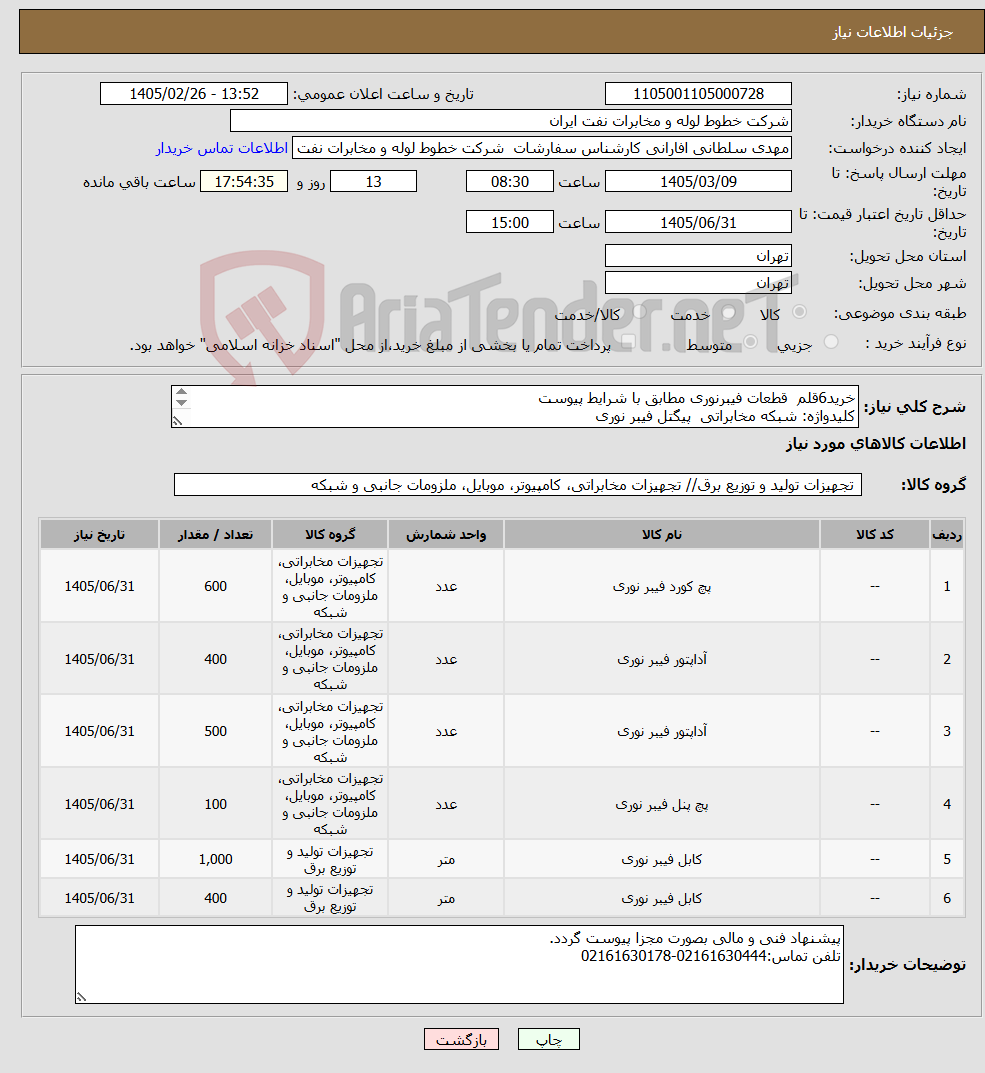Click the announcement date field 1405/02/26 - 13:52
The image size is (985, 1073).
194,94
